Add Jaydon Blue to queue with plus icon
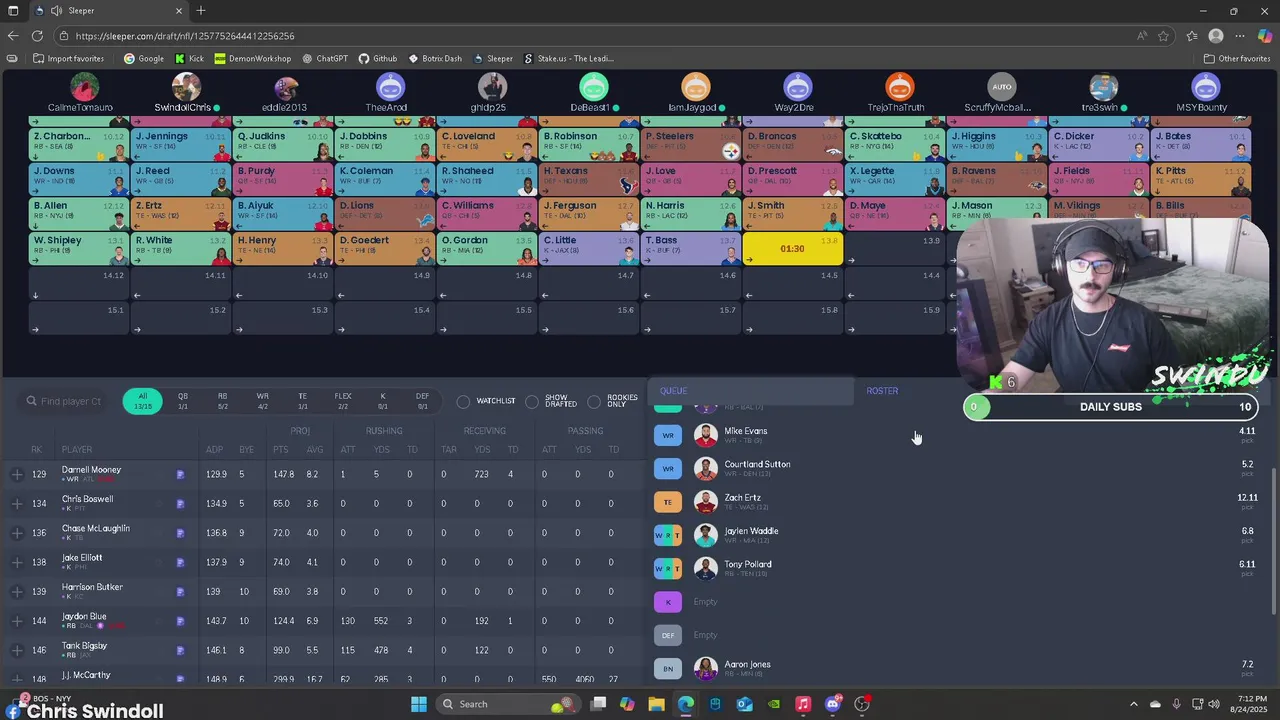 pos(17,621)
